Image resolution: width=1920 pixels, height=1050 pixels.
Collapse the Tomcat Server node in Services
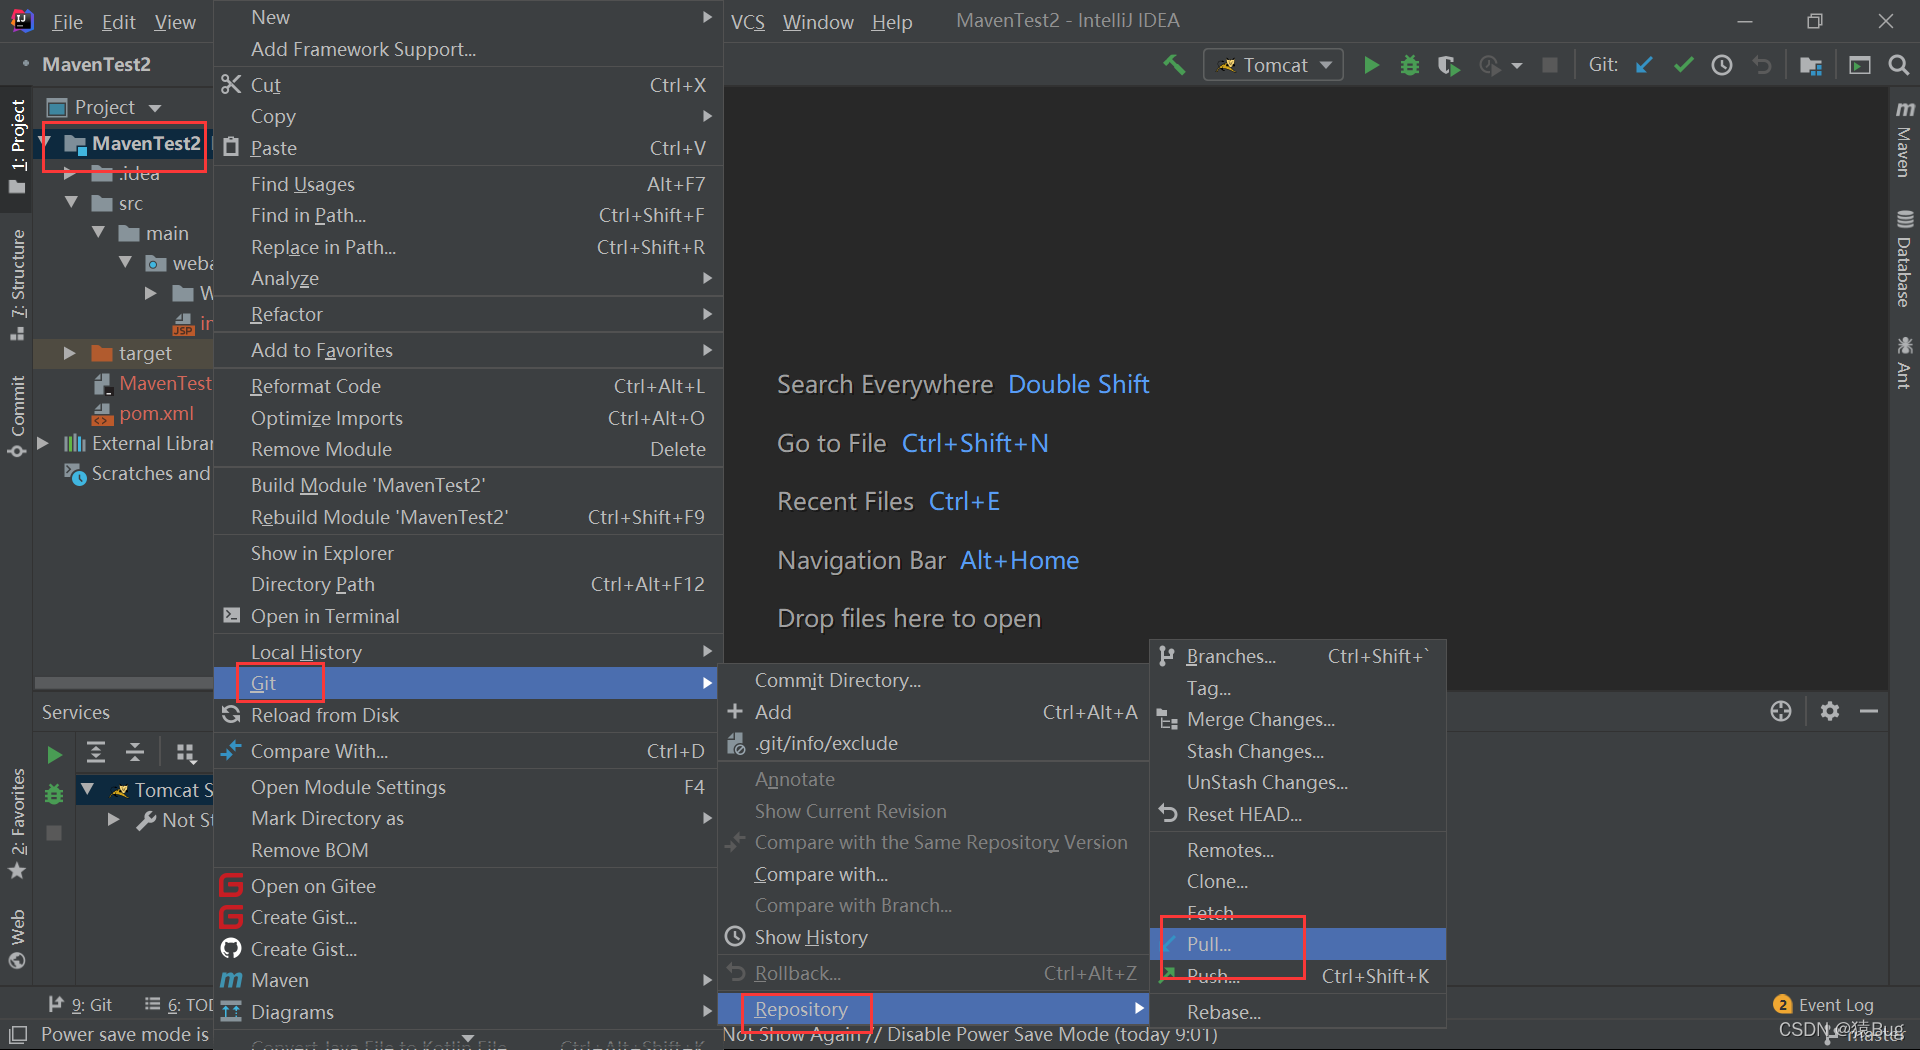pos(87,790)
